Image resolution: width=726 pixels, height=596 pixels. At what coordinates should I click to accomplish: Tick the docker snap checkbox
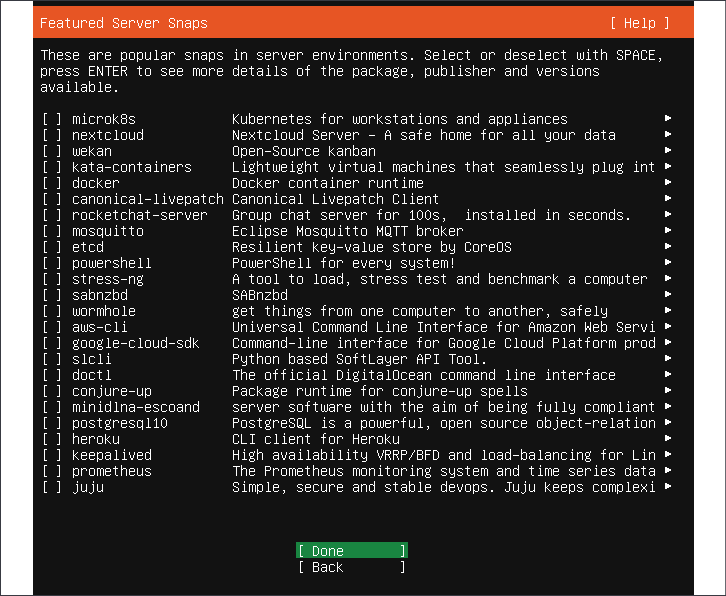coord(52,183)
